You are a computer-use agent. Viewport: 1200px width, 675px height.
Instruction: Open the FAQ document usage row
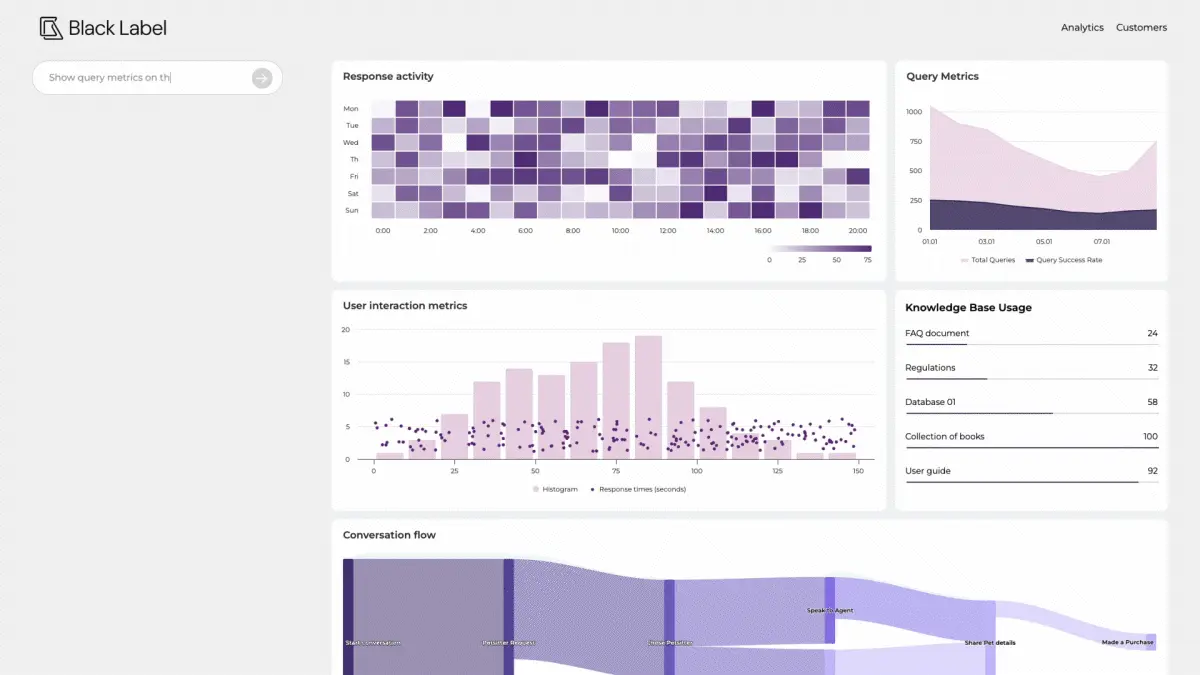[1030, 334]
